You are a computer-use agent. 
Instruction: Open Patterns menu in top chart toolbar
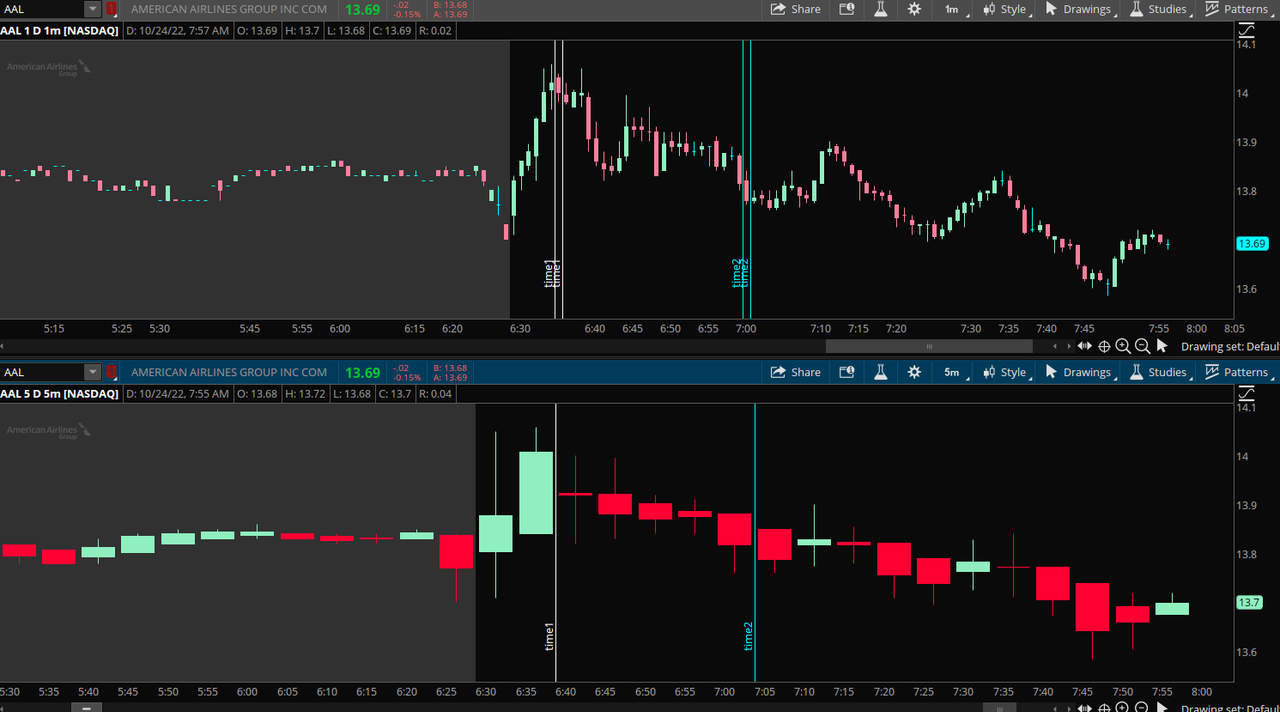click(x=1237, y=9)
